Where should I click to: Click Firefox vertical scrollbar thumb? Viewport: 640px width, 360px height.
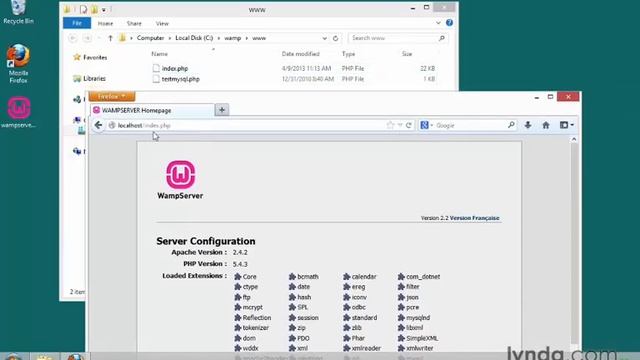(x=574, y=243)
